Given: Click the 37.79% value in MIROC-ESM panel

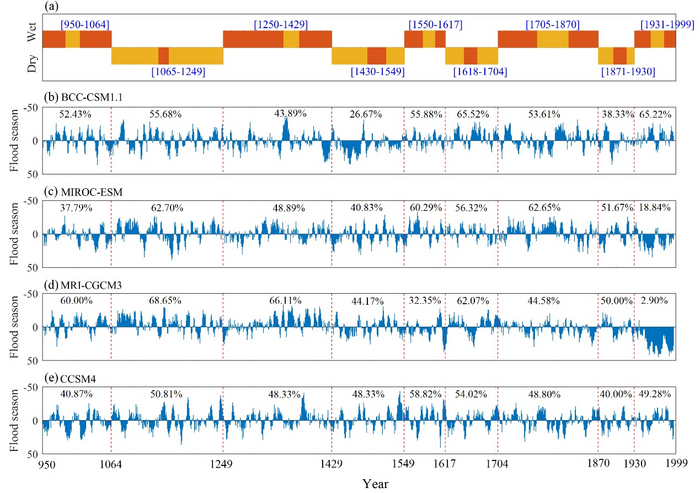Looking at the screenshot, I should 76,208.
